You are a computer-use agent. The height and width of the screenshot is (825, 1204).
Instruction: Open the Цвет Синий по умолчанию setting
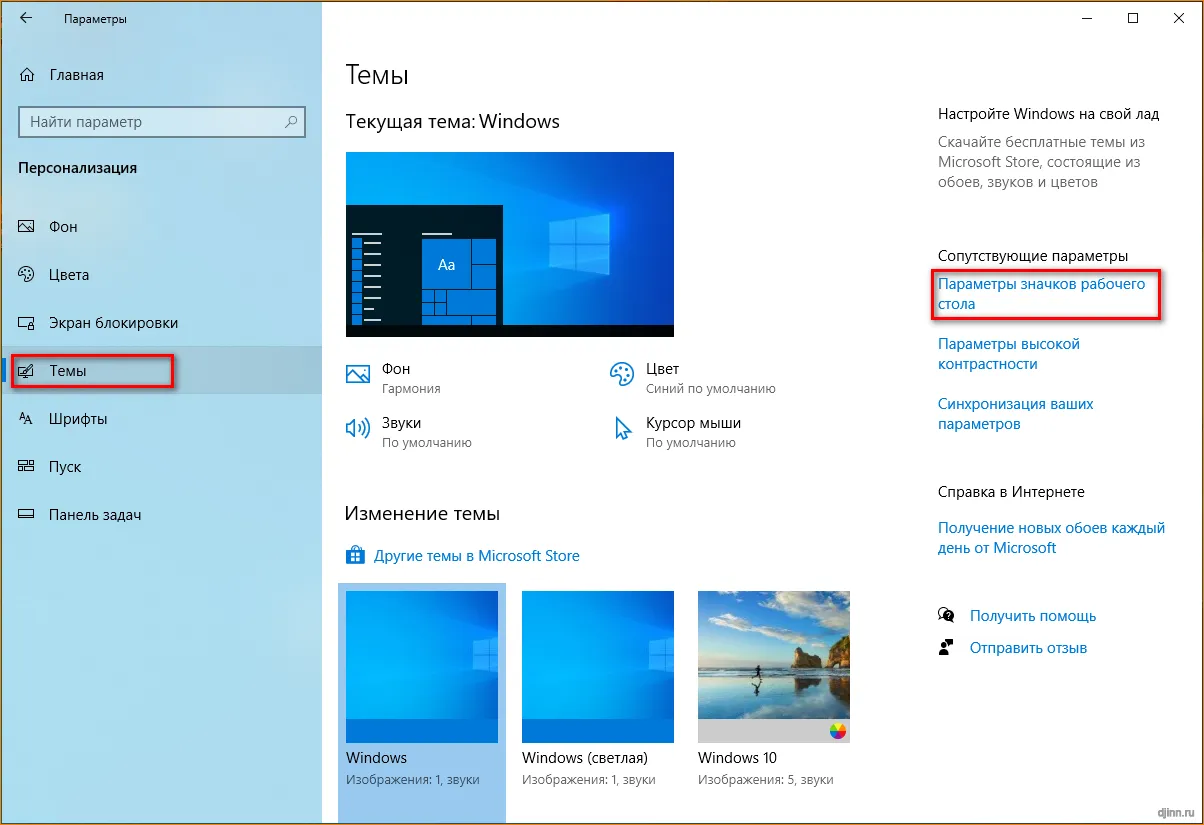(x=692, y=378)
